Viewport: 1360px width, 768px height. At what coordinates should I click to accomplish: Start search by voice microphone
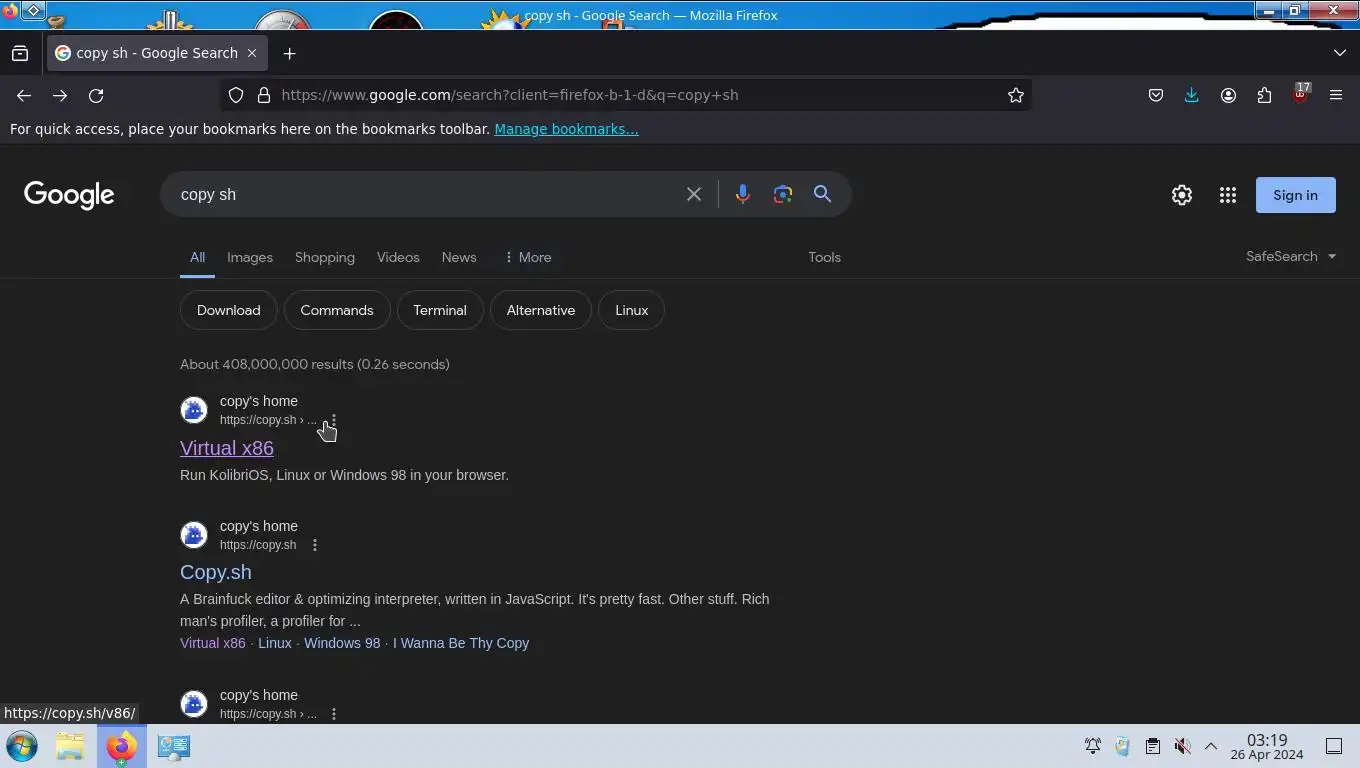click(742, 194)
